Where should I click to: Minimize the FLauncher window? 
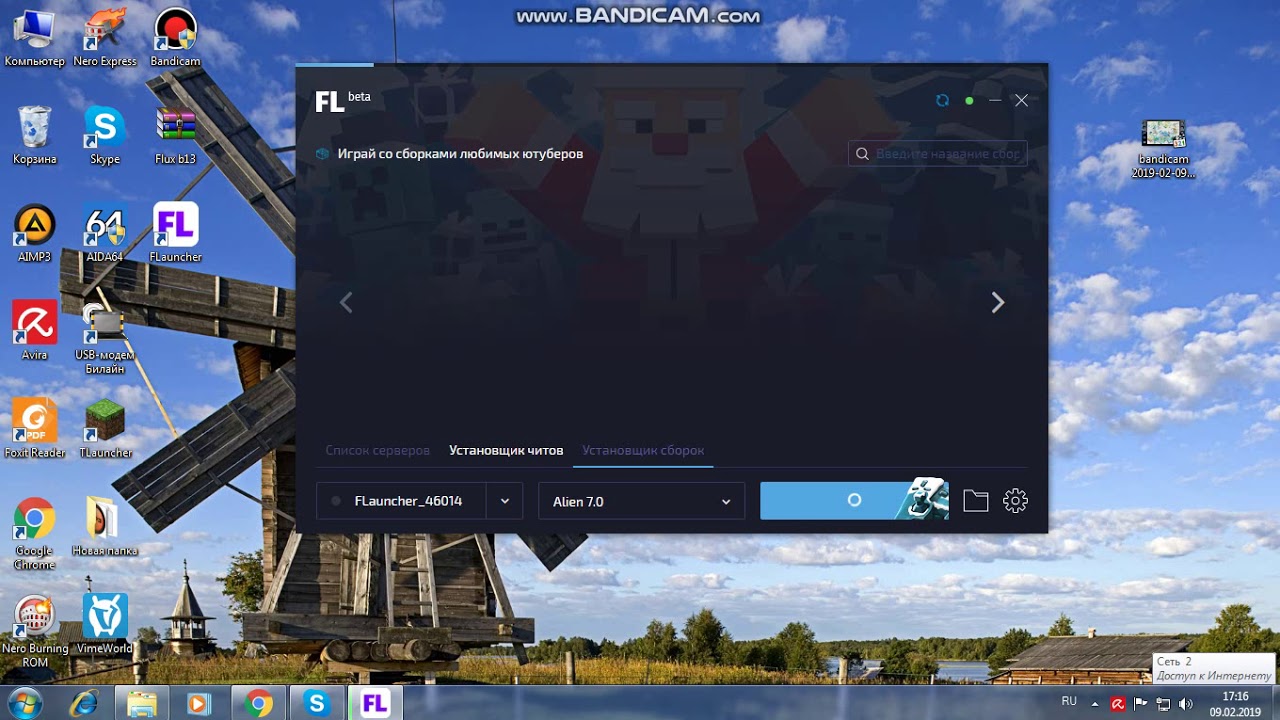click(x=995, y=100)
